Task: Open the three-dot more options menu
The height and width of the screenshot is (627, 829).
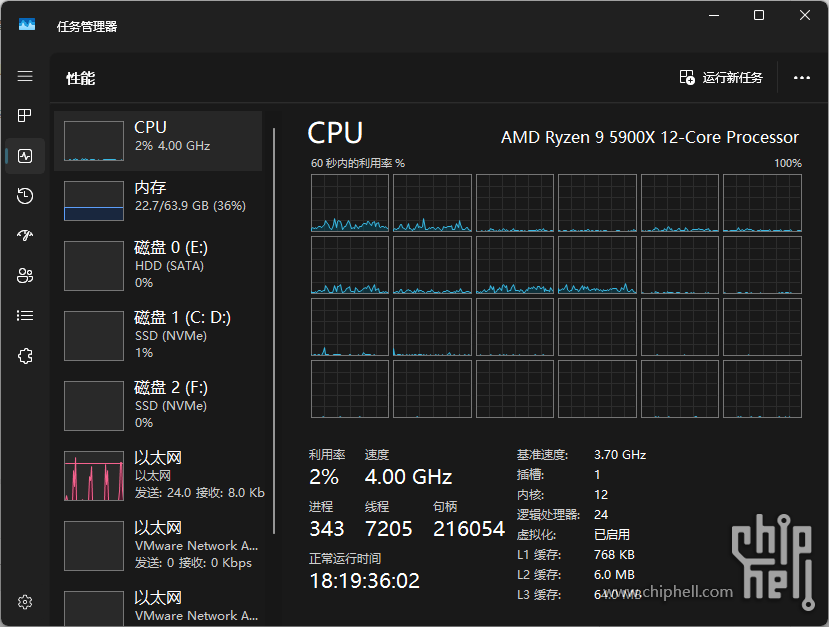Action: coord(801,78)
